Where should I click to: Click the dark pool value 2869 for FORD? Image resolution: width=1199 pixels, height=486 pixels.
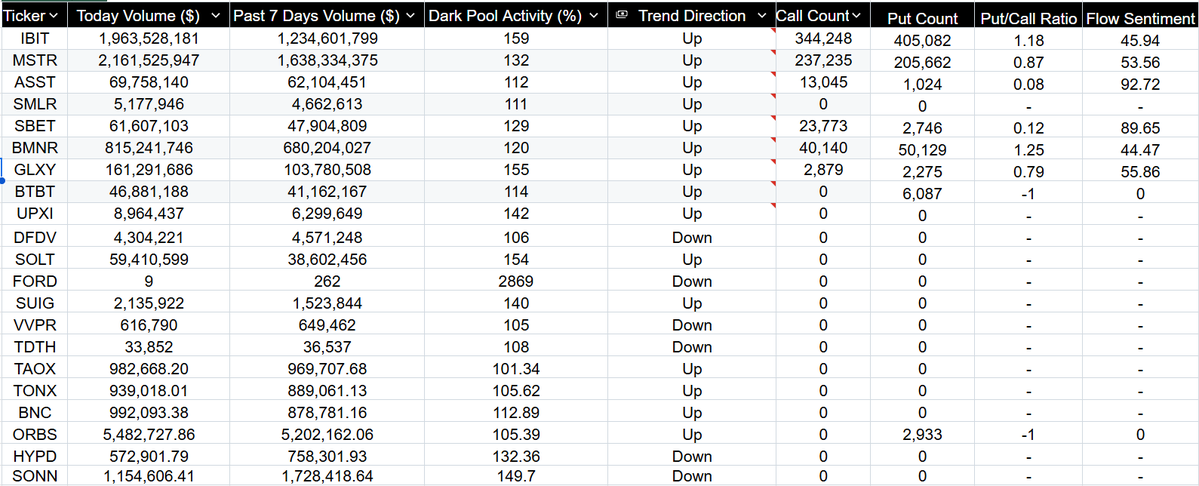(x=518, y=281)
